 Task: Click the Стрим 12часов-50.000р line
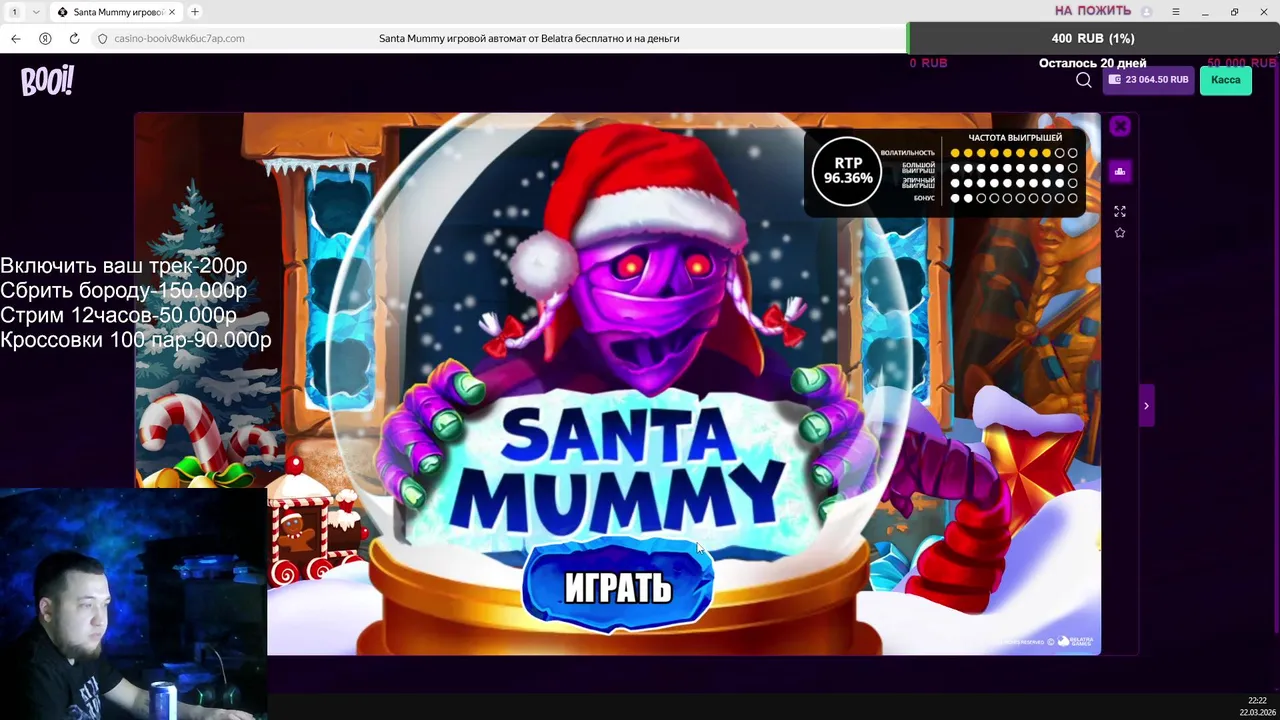tap(118, 315)
